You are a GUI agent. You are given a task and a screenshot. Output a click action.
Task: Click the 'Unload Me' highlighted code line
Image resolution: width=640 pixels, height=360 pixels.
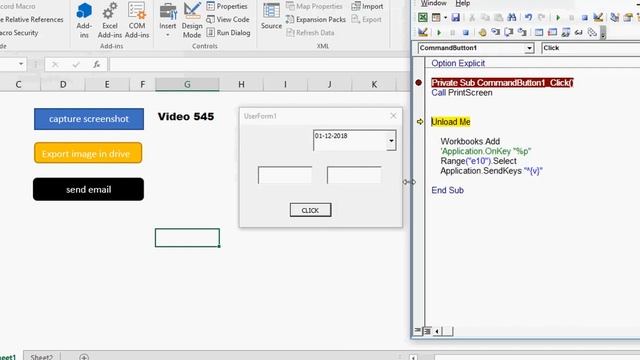tap(451, 122)
